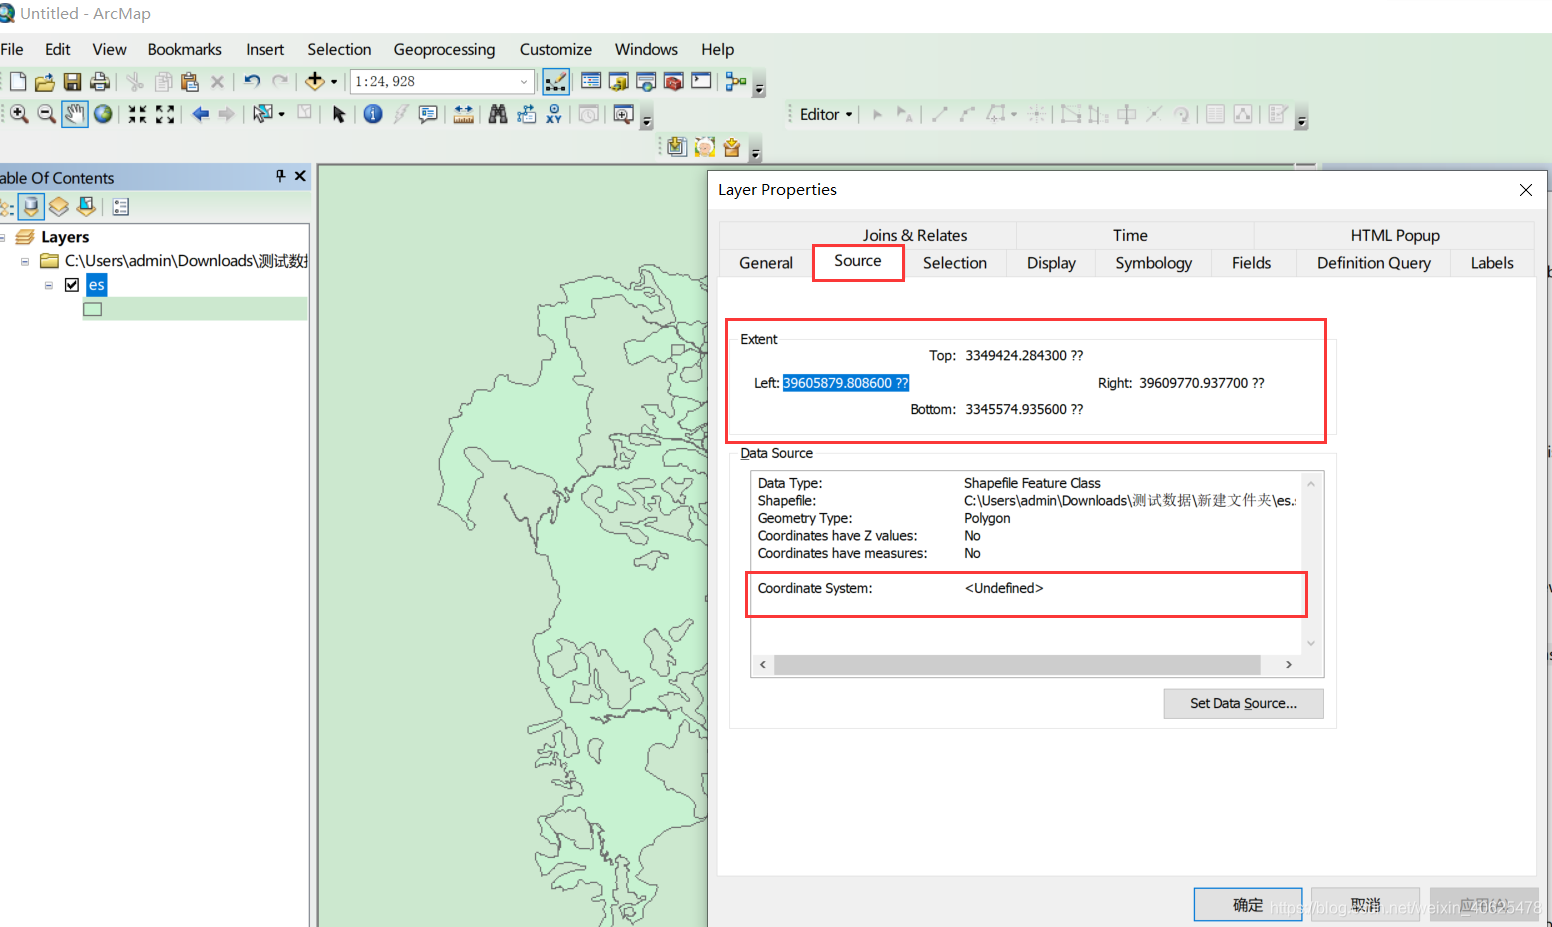Switch to the Joins & Relates tab

(915, 235)
